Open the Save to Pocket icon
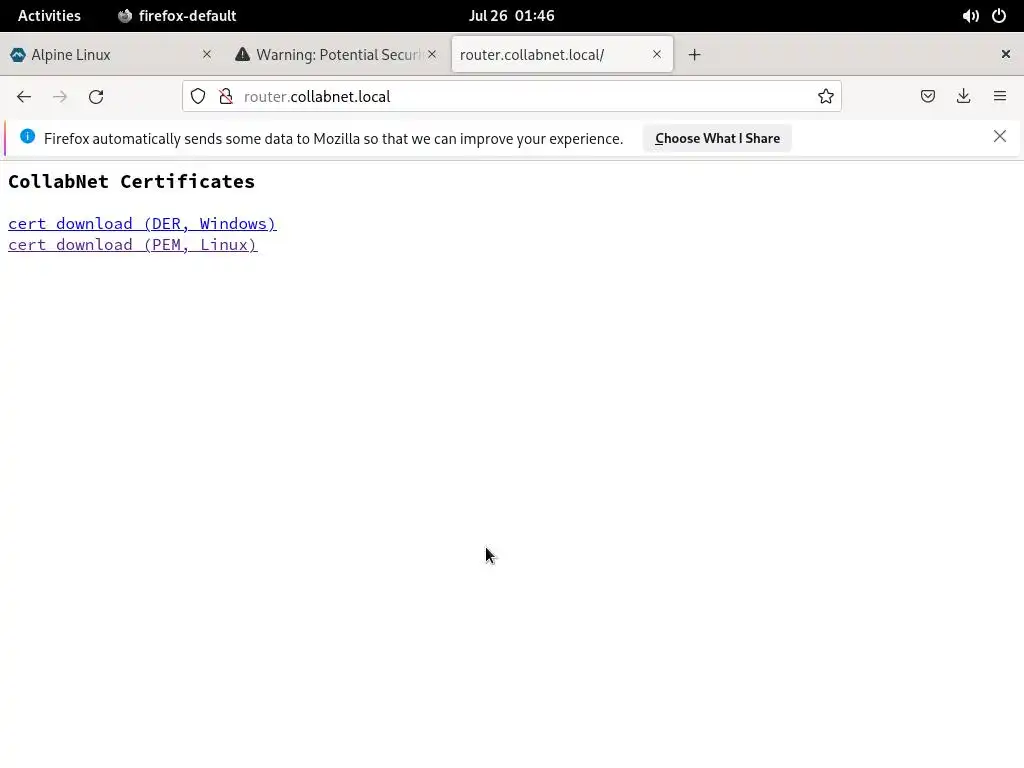This screenshot has width=1024, height=768. click(x=927, y=97)
